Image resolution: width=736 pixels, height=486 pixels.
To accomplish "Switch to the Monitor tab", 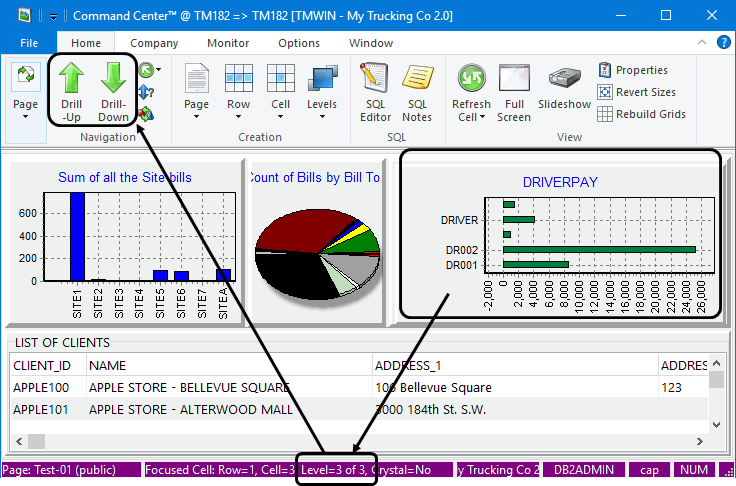I will tap(228, 43).
